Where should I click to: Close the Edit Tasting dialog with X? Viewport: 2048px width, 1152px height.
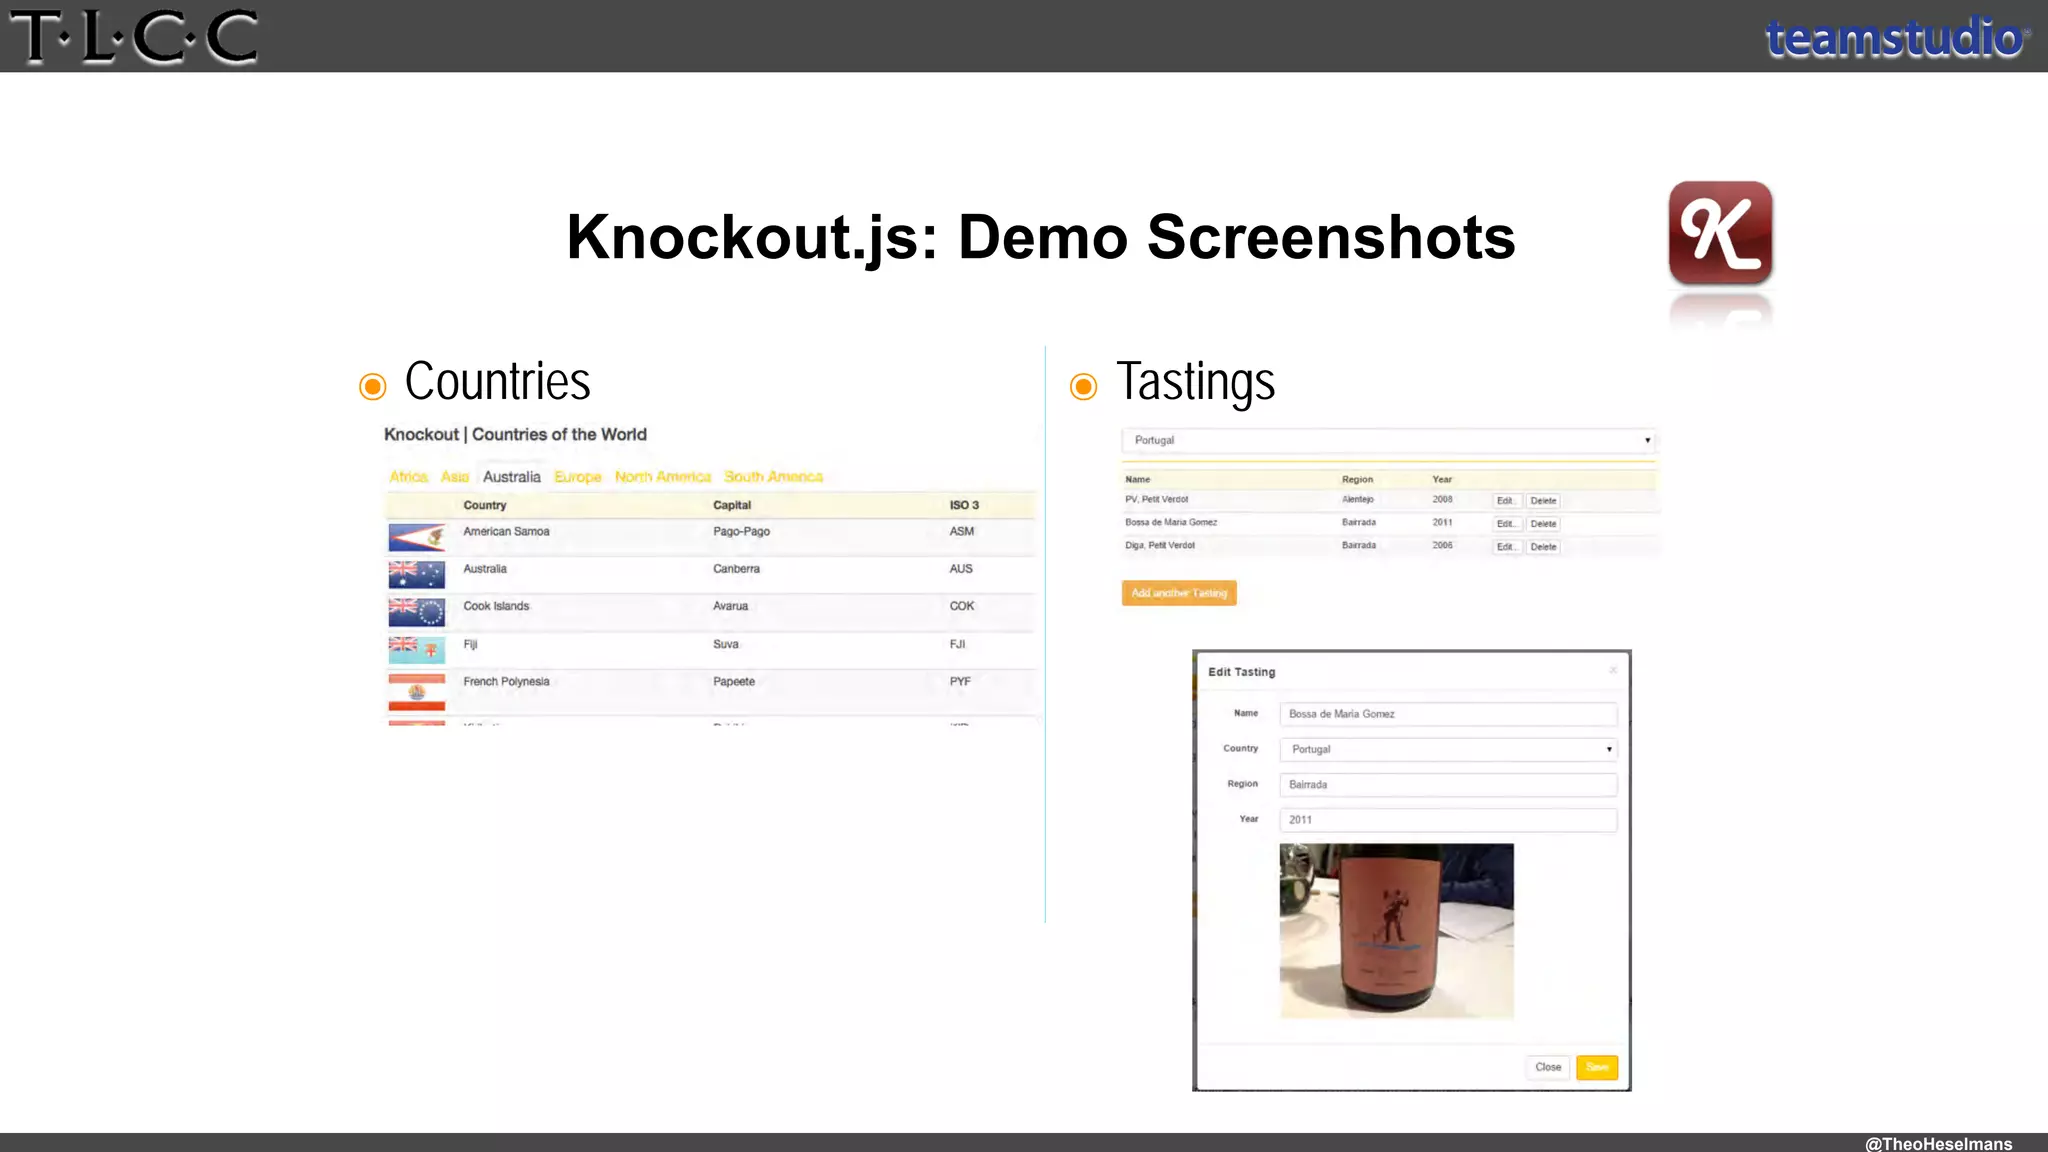tap(1613, 670)
